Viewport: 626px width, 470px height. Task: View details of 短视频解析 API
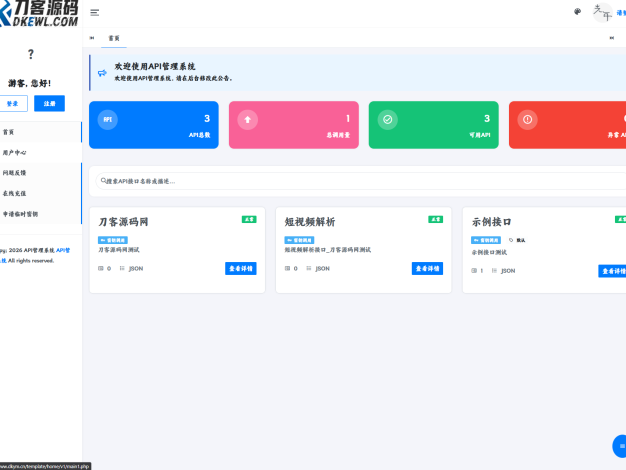(428, 268)
